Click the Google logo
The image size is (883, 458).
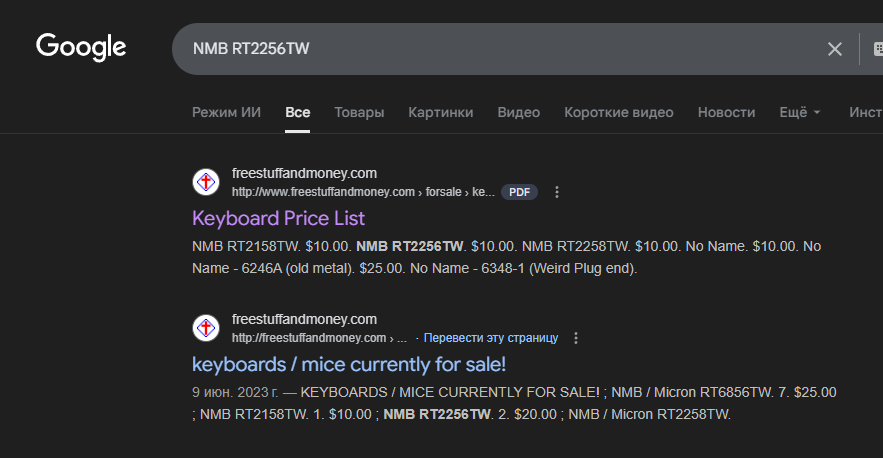(x=81, y=47)
